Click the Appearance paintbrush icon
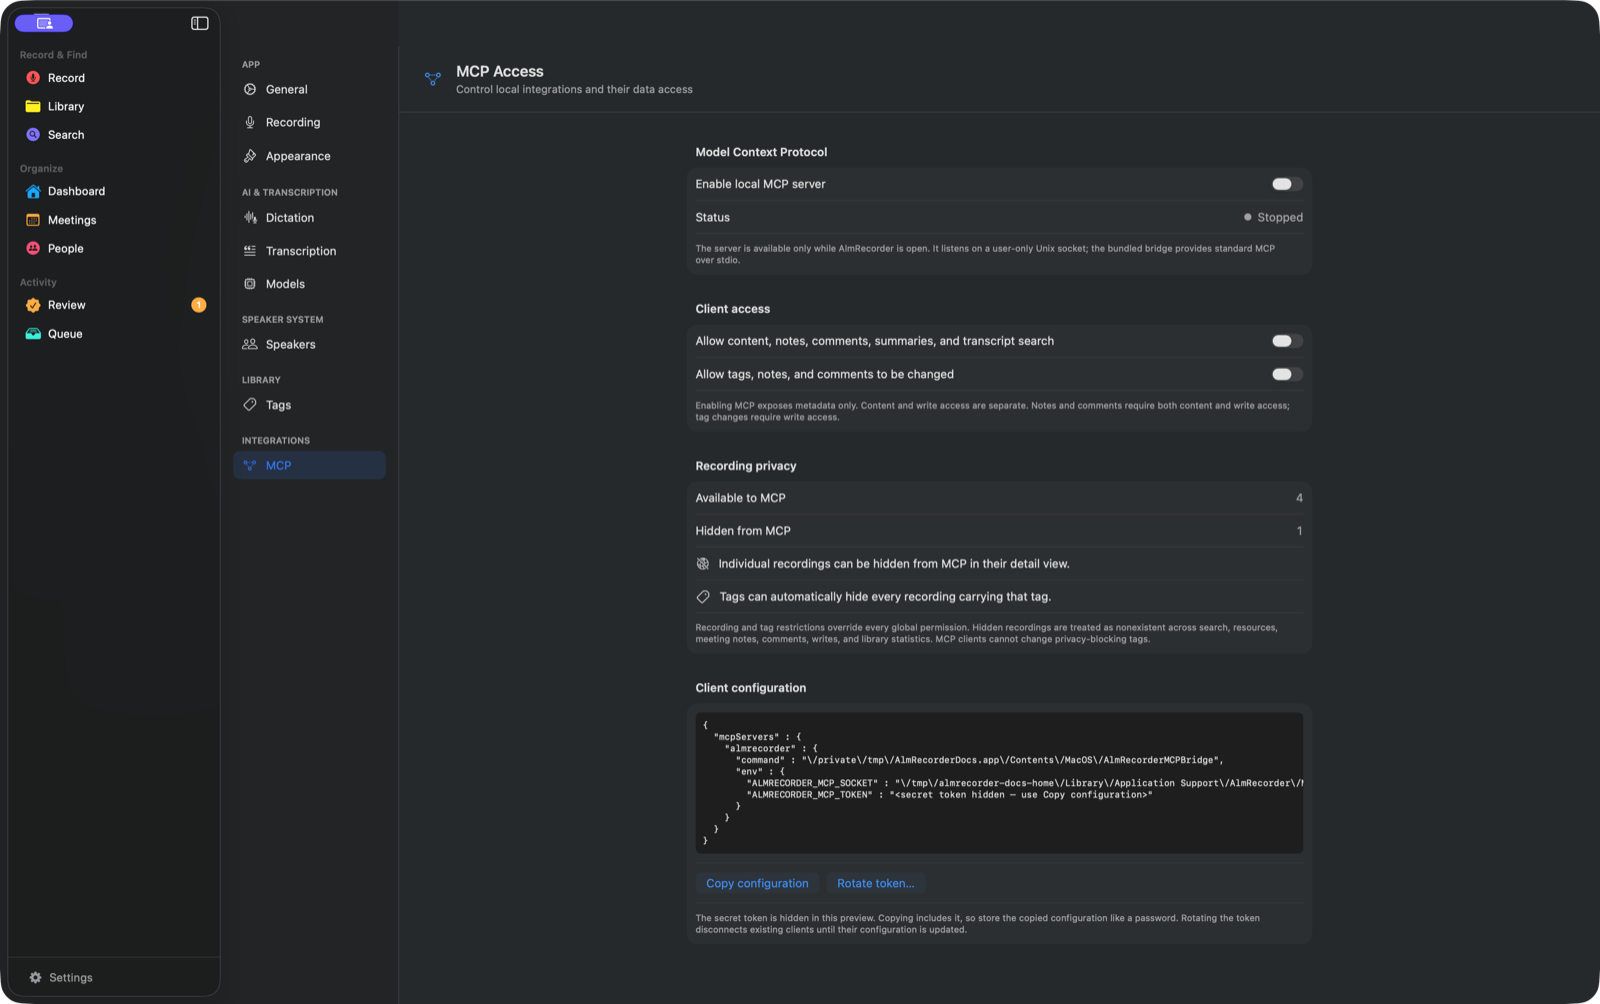Screen dimensions: 1600x1004 [250, 156]
